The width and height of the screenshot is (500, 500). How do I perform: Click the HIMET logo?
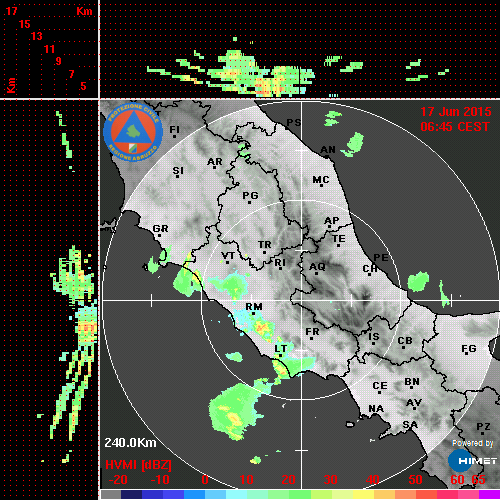(x=473, y=461)
